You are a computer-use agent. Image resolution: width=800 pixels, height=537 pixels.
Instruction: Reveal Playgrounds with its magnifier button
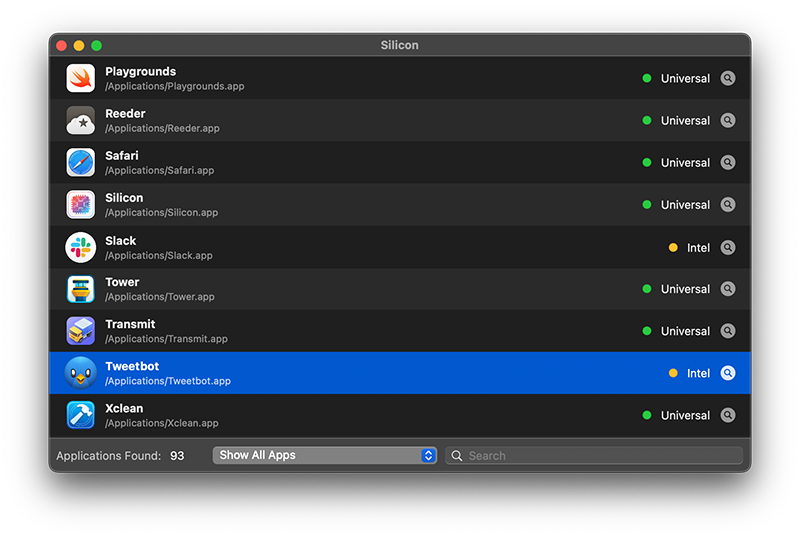(728, 78)
